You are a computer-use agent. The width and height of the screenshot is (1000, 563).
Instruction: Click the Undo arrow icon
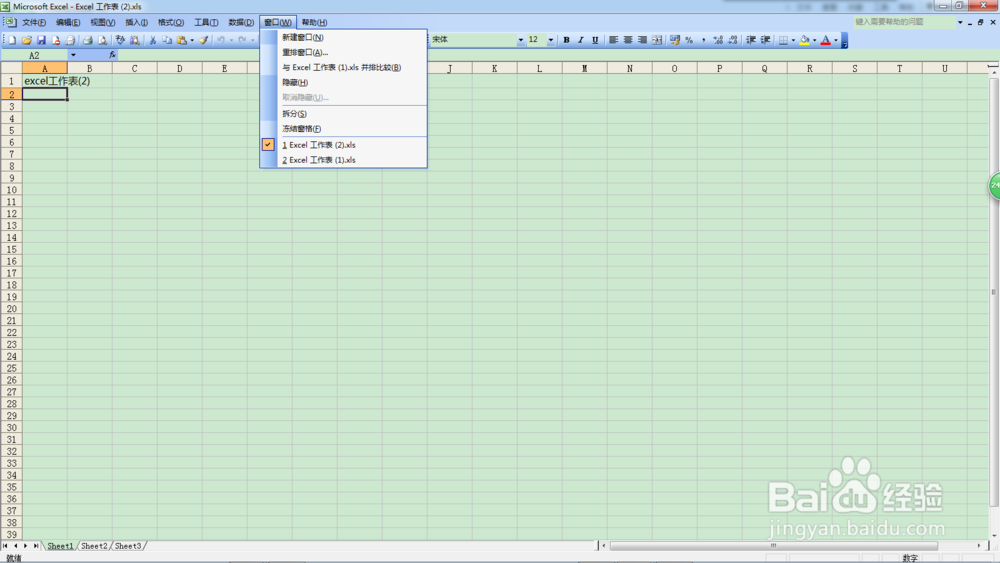221,40
